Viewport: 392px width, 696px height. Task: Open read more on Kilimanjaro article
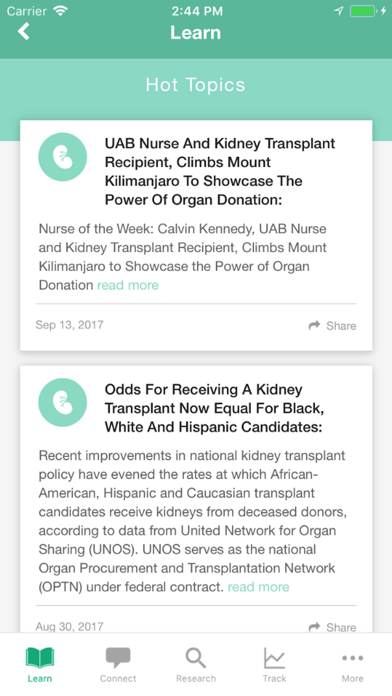coord(128,285)
